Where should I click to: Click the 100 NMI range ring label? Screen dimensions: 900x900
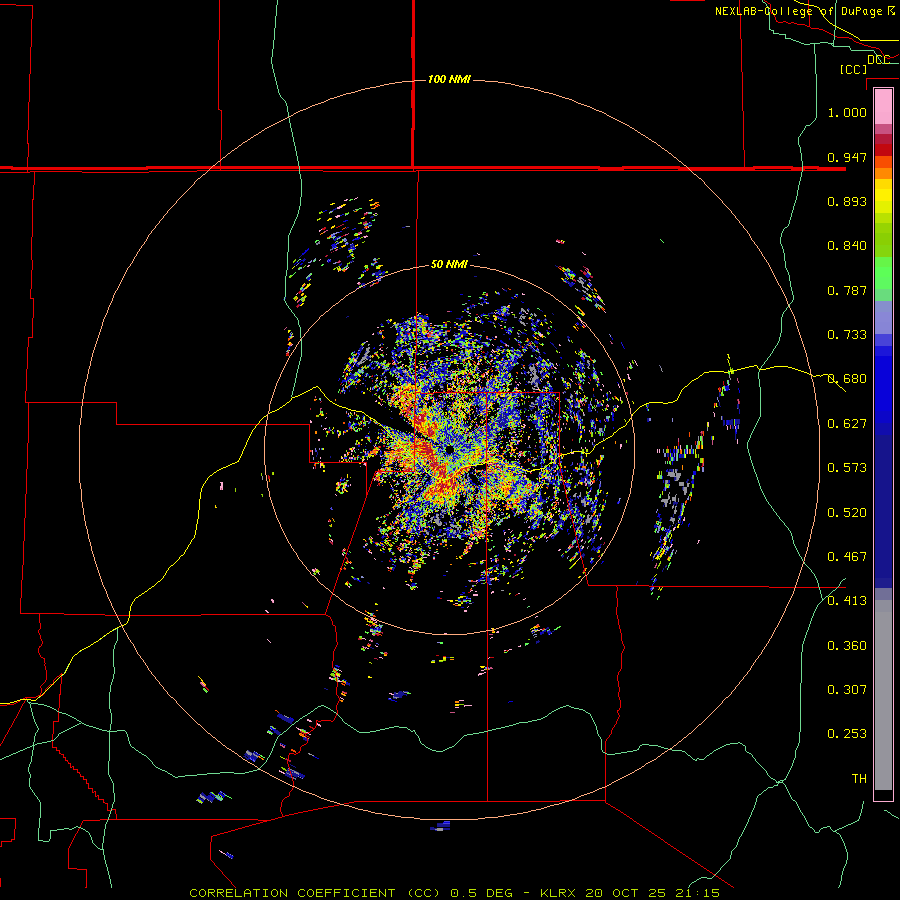449,79
